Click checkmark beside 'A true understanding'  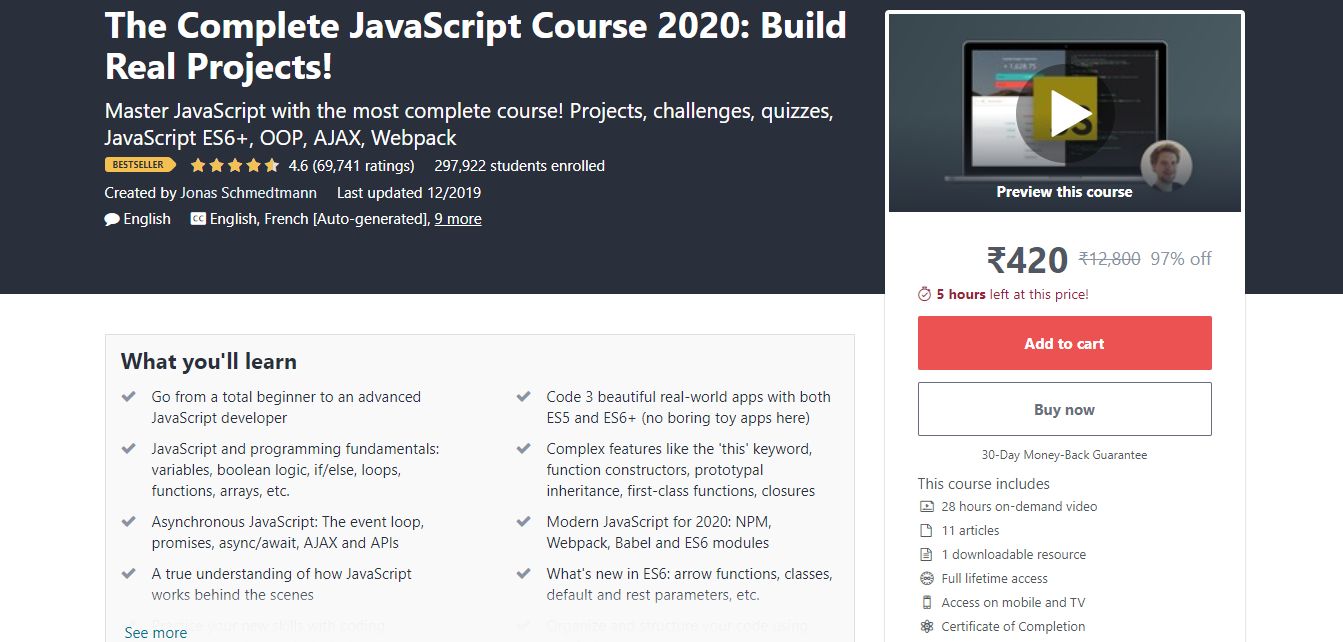point(129,574)
